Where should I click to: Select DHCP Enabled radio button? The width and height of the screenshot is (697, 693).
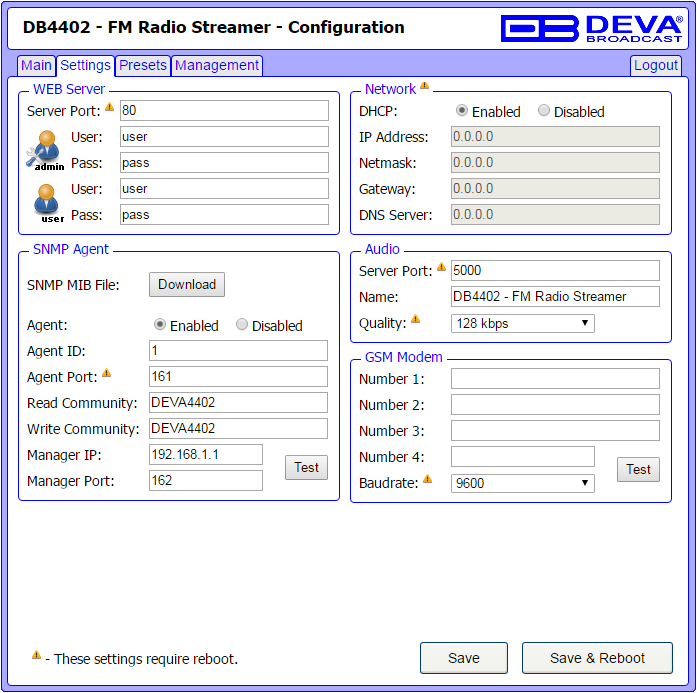462,111
